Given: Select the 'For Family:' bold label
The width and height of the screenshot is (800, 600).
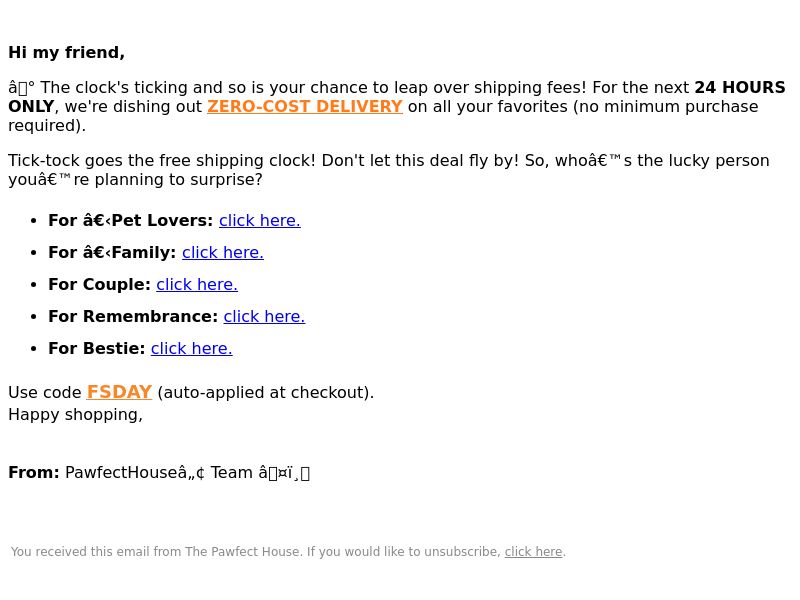Looking at the screenshot, I should tap(112, 253).
